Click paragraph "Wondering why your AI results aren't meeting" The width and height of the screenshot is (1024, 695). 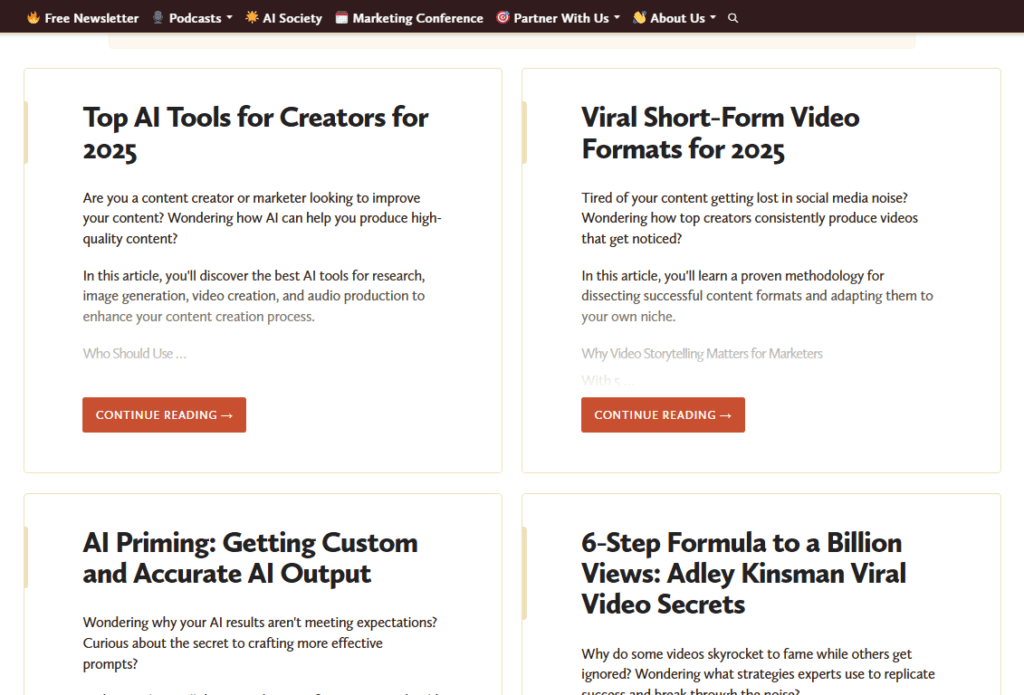[x=260, y=643]
